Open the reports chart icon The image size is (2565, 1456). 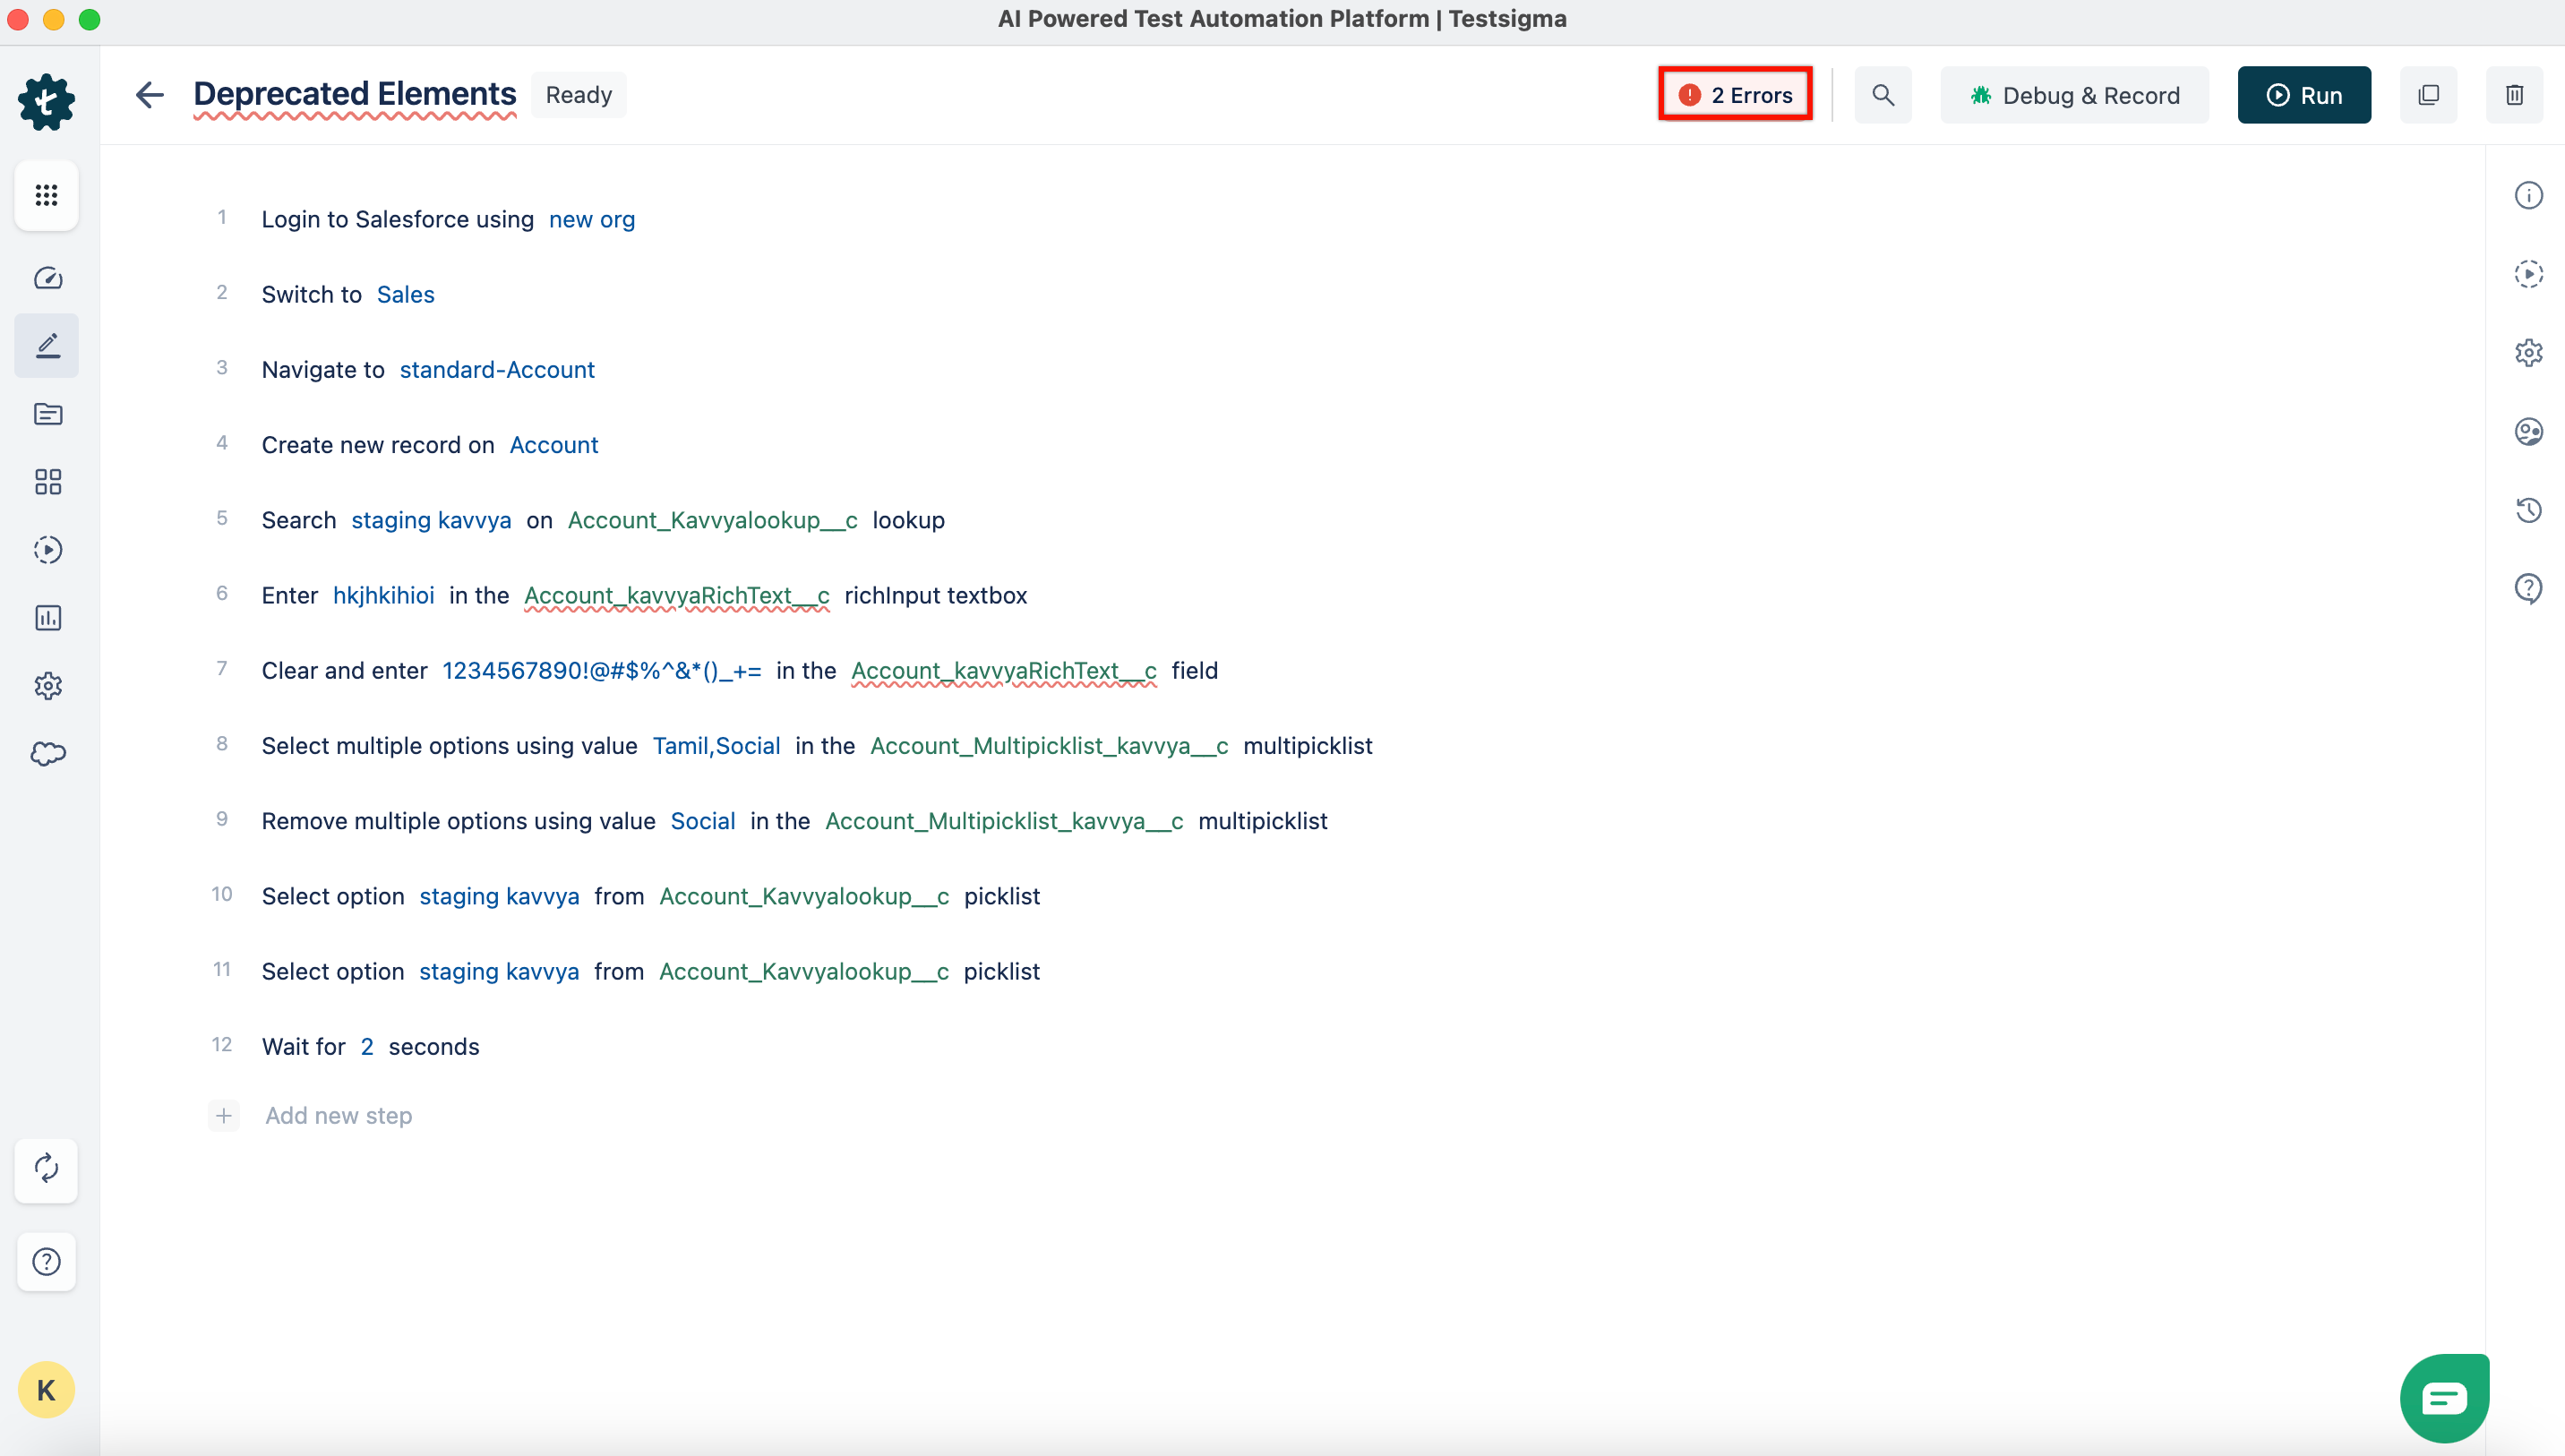pyautogui.click(x=47, y=618)
